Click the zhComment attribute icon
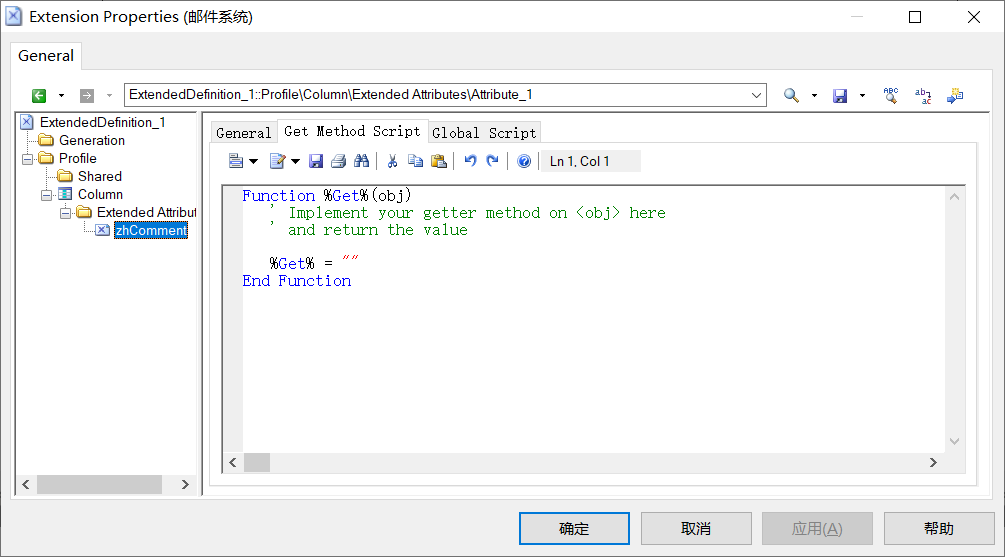This screenshot has width=1005, height=557. [x=103, y=230]
